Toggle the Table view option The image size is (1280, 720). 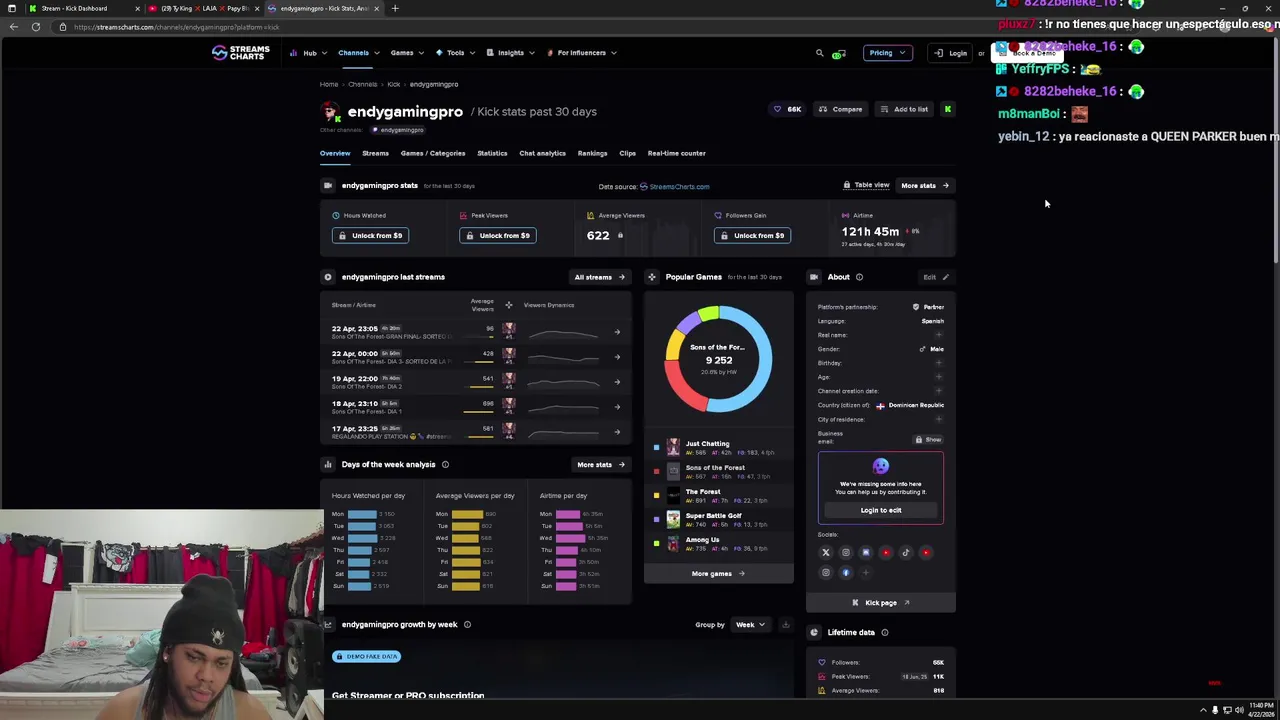pos(866,185)
